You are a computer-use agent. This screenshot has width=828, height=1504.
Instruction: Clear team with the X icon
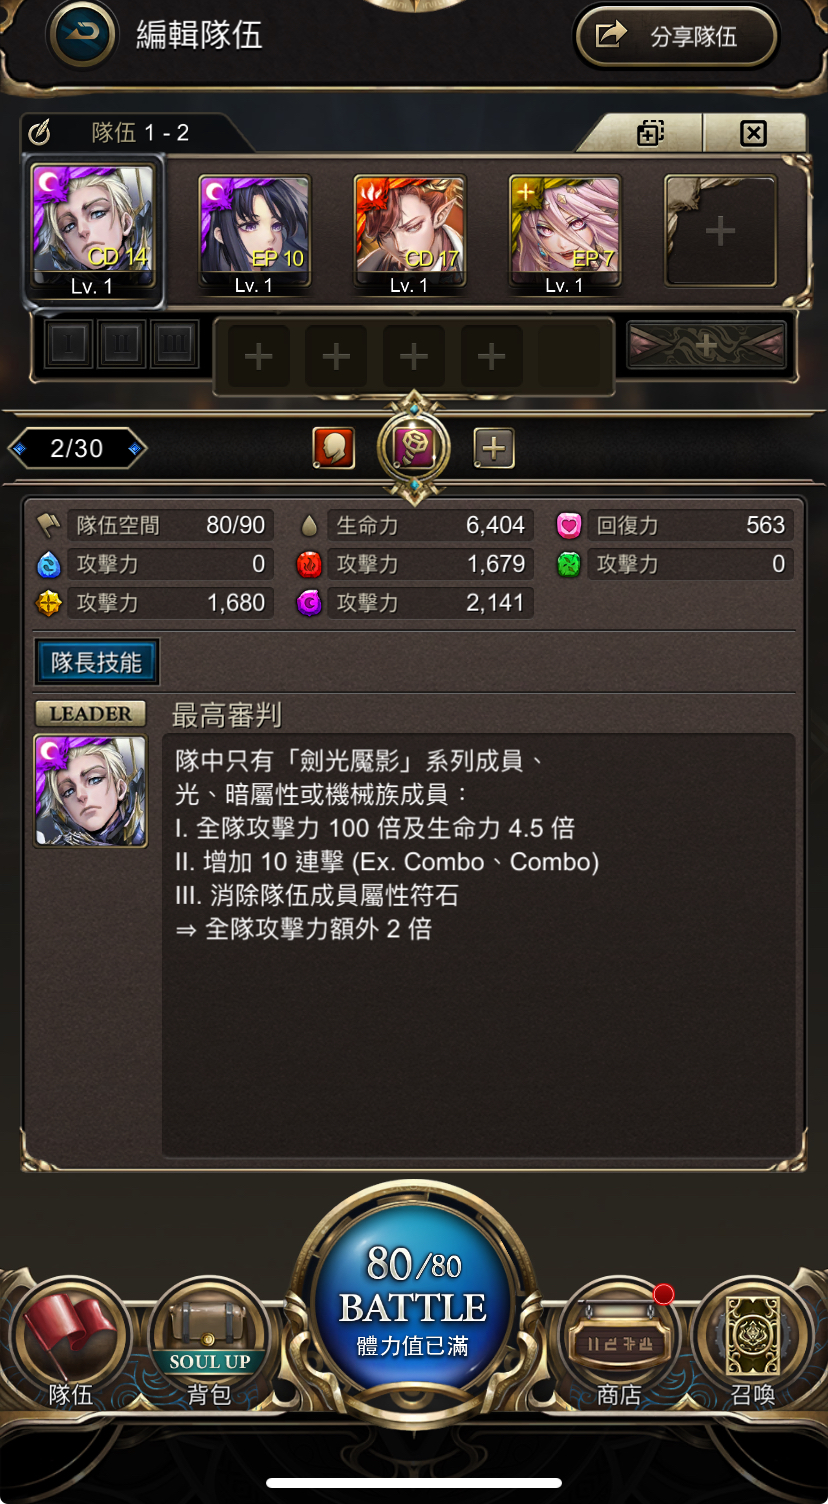(754, 133)
